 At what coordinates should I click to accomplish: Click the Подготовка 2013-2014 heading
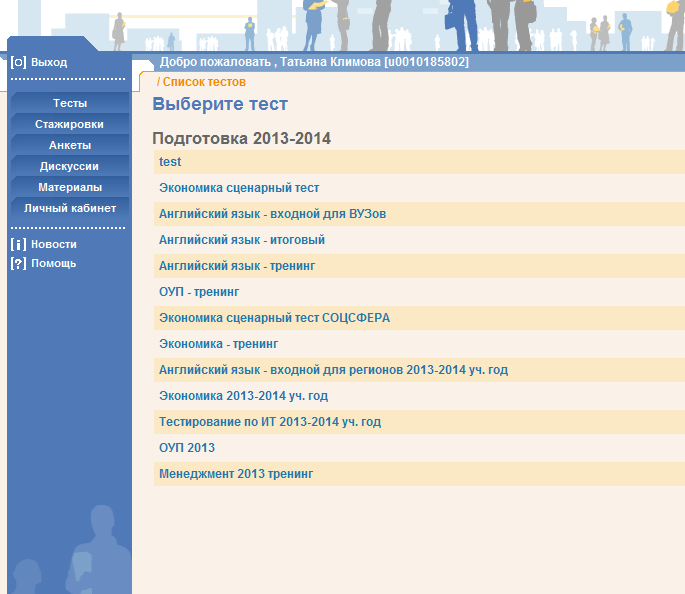coord(242,138)
